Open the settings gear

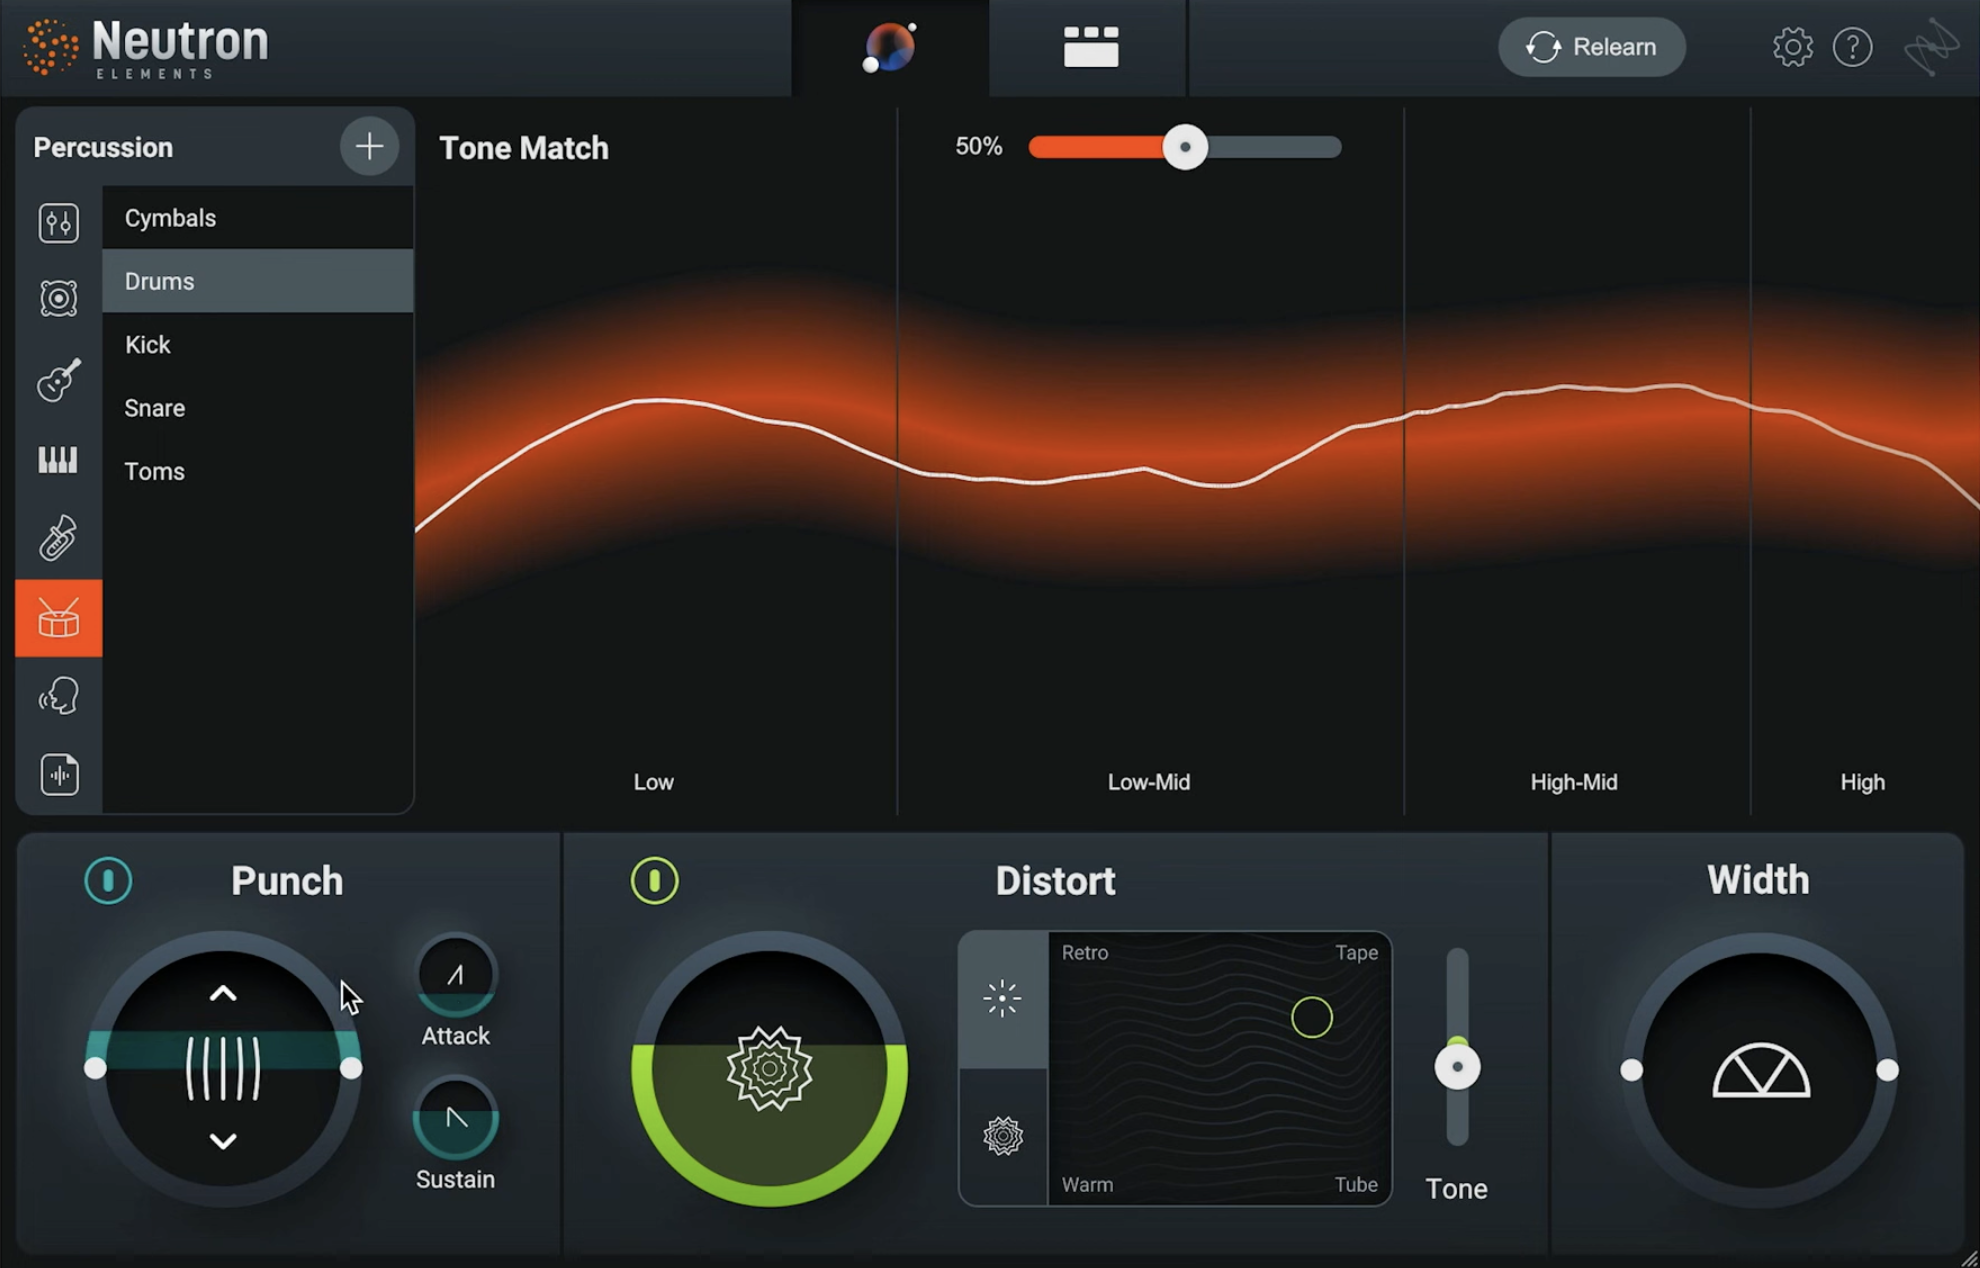pos(1792,46)
